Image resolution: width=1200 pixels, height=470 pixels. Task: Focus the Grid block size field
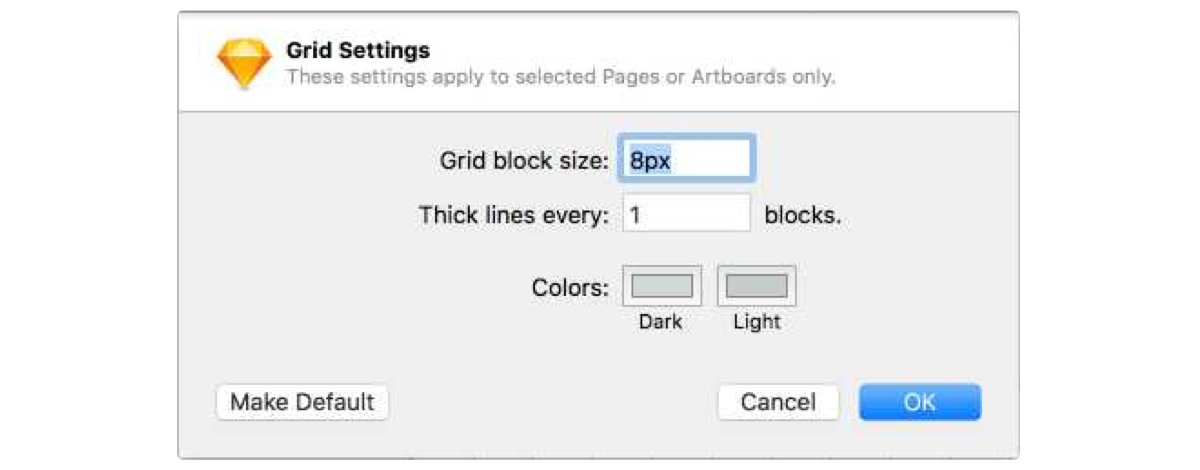pyautogui.click(x=688, y=159)
